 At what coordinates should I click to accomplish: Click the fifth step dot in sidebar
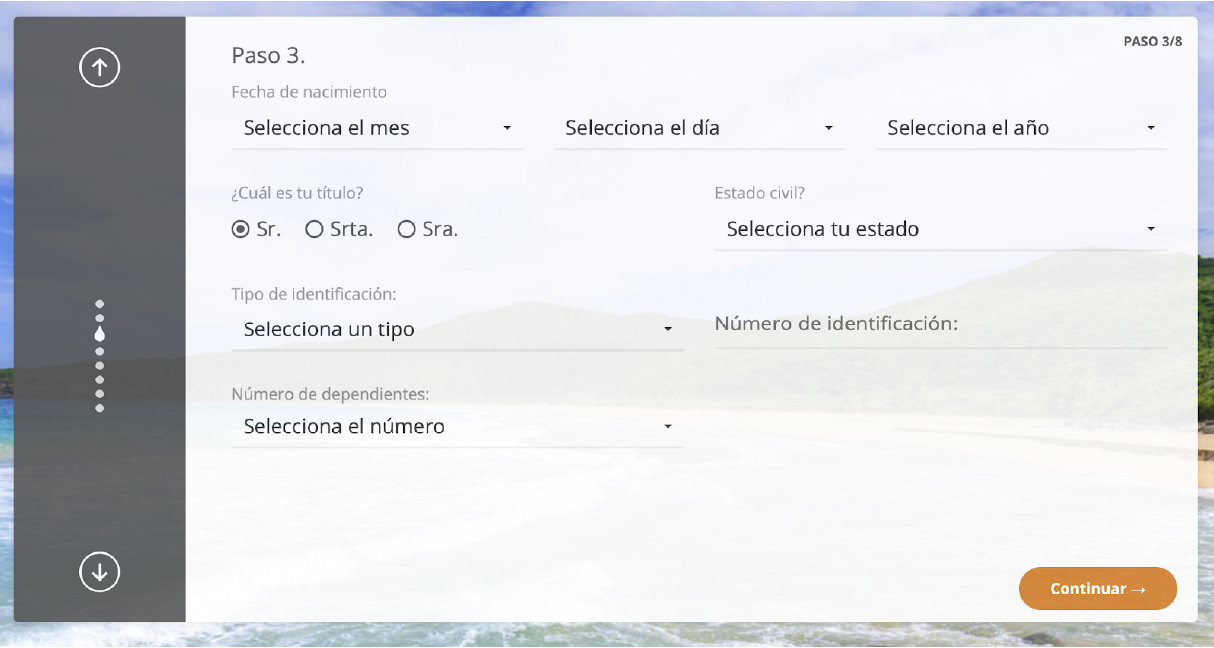click(99, 365)
